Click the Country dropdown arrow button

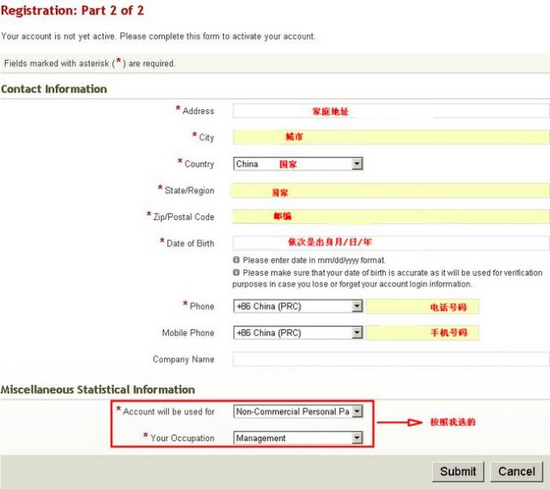click(357, 164)
